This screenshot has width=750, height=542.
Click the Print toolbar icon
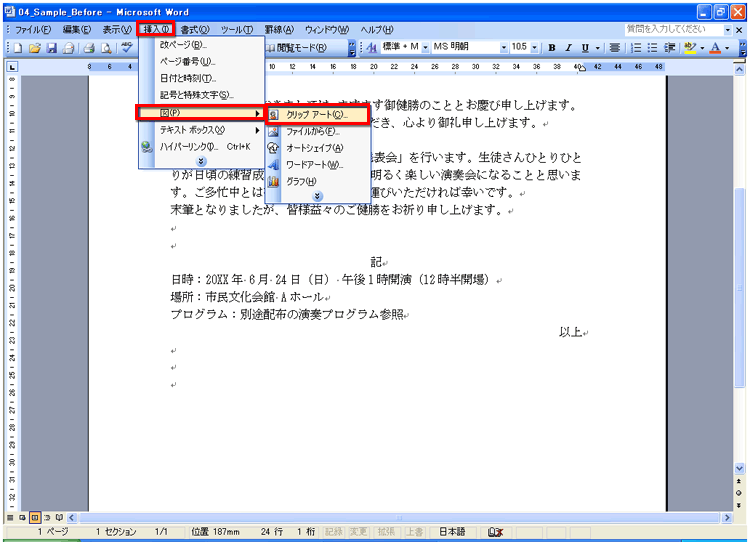[x=89, y=48]
